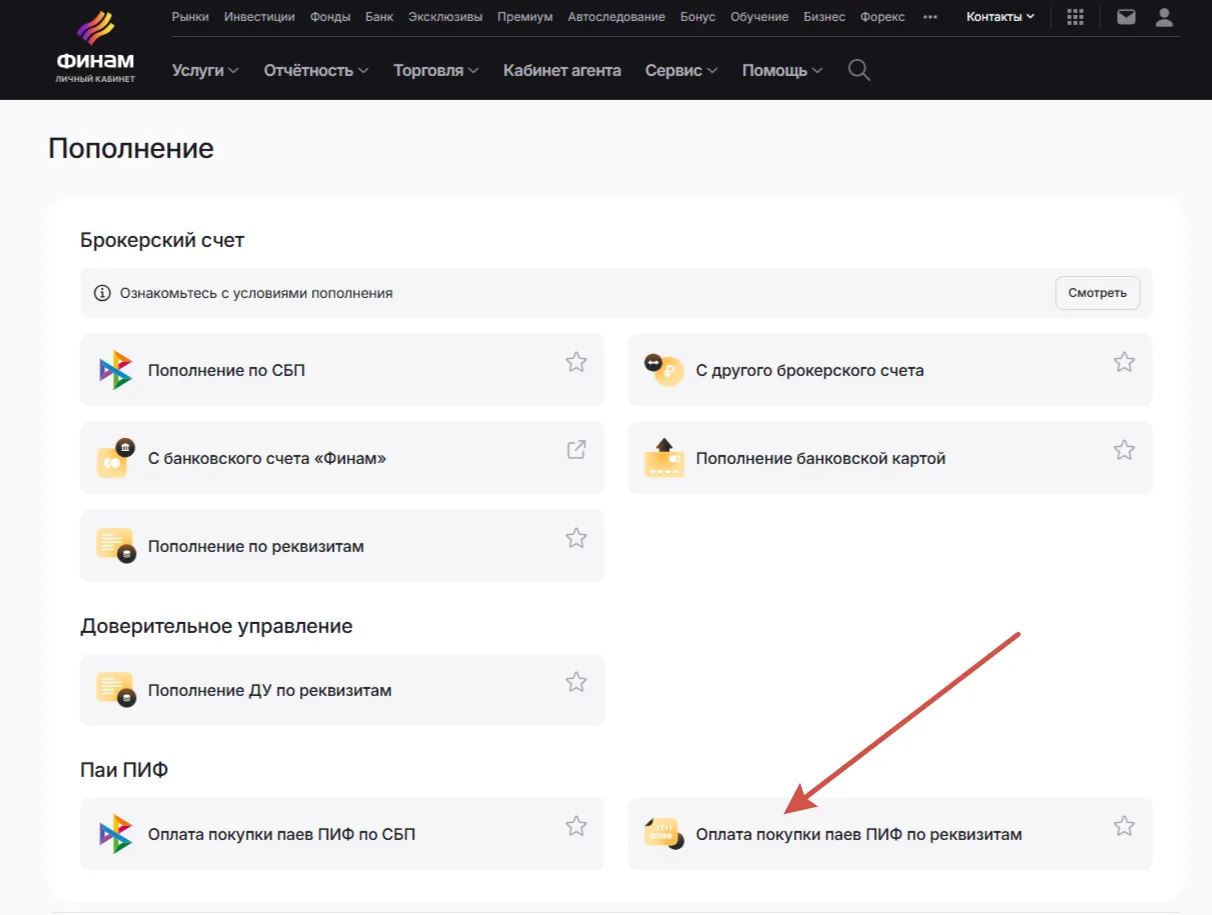This screenshot has height=915, width=1212.
Task: Click the icon for С банковского счета «Финам»
Action: point(115,458)
